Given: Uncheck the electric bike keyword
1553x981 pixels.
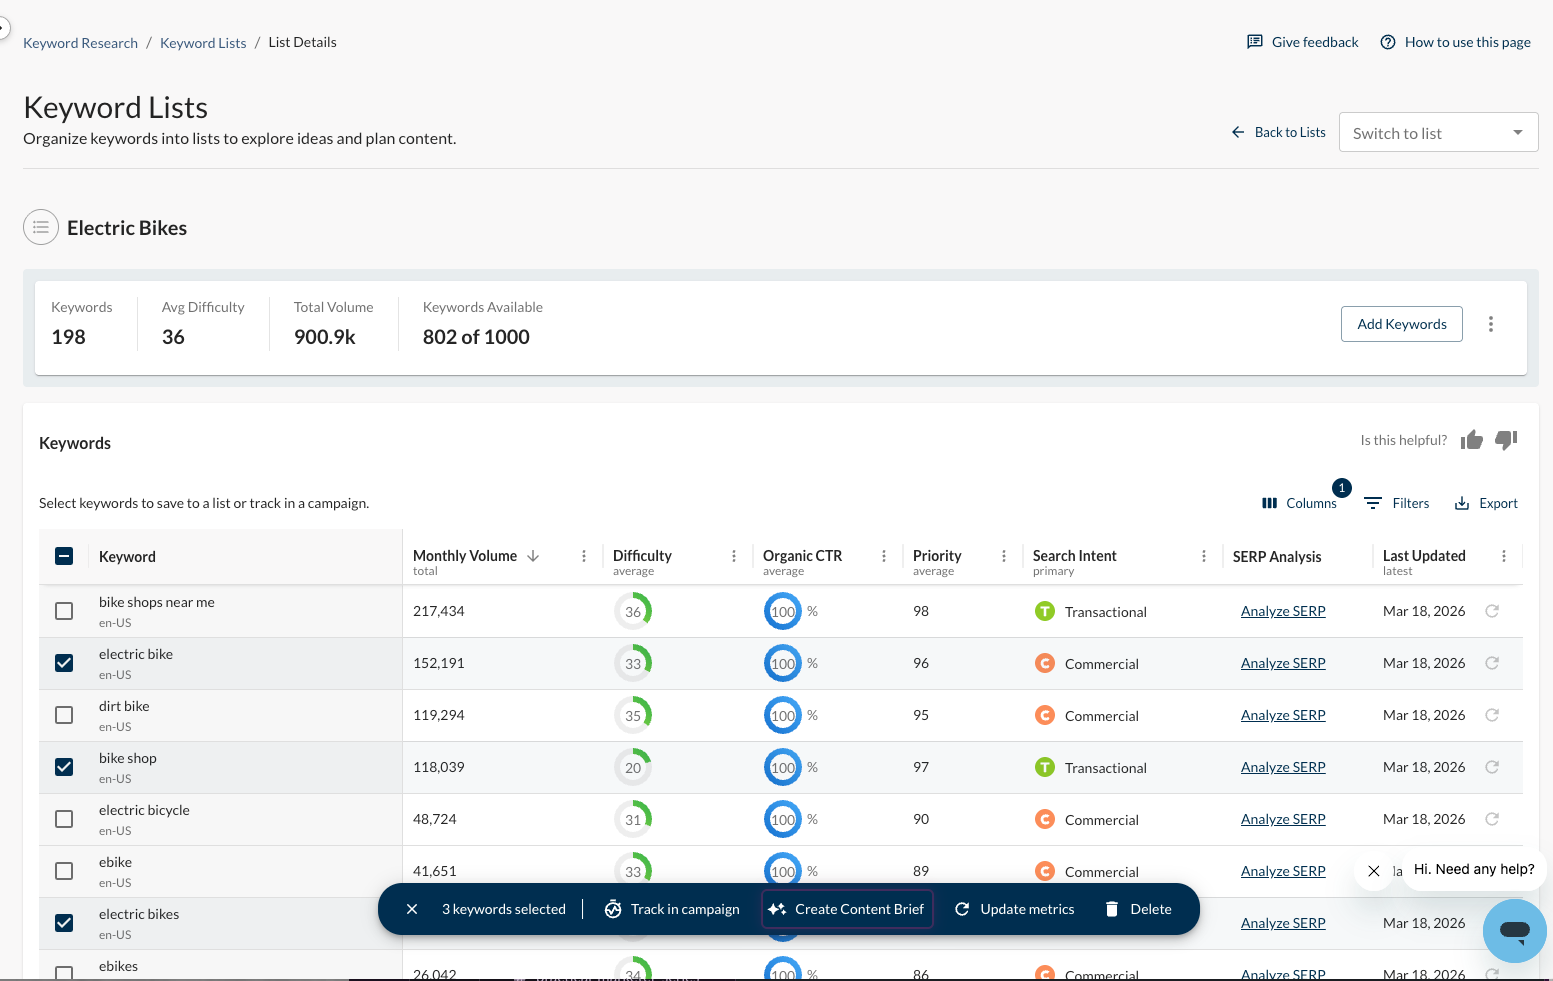Looking at the screenshot, I should (x=64, y=663).
